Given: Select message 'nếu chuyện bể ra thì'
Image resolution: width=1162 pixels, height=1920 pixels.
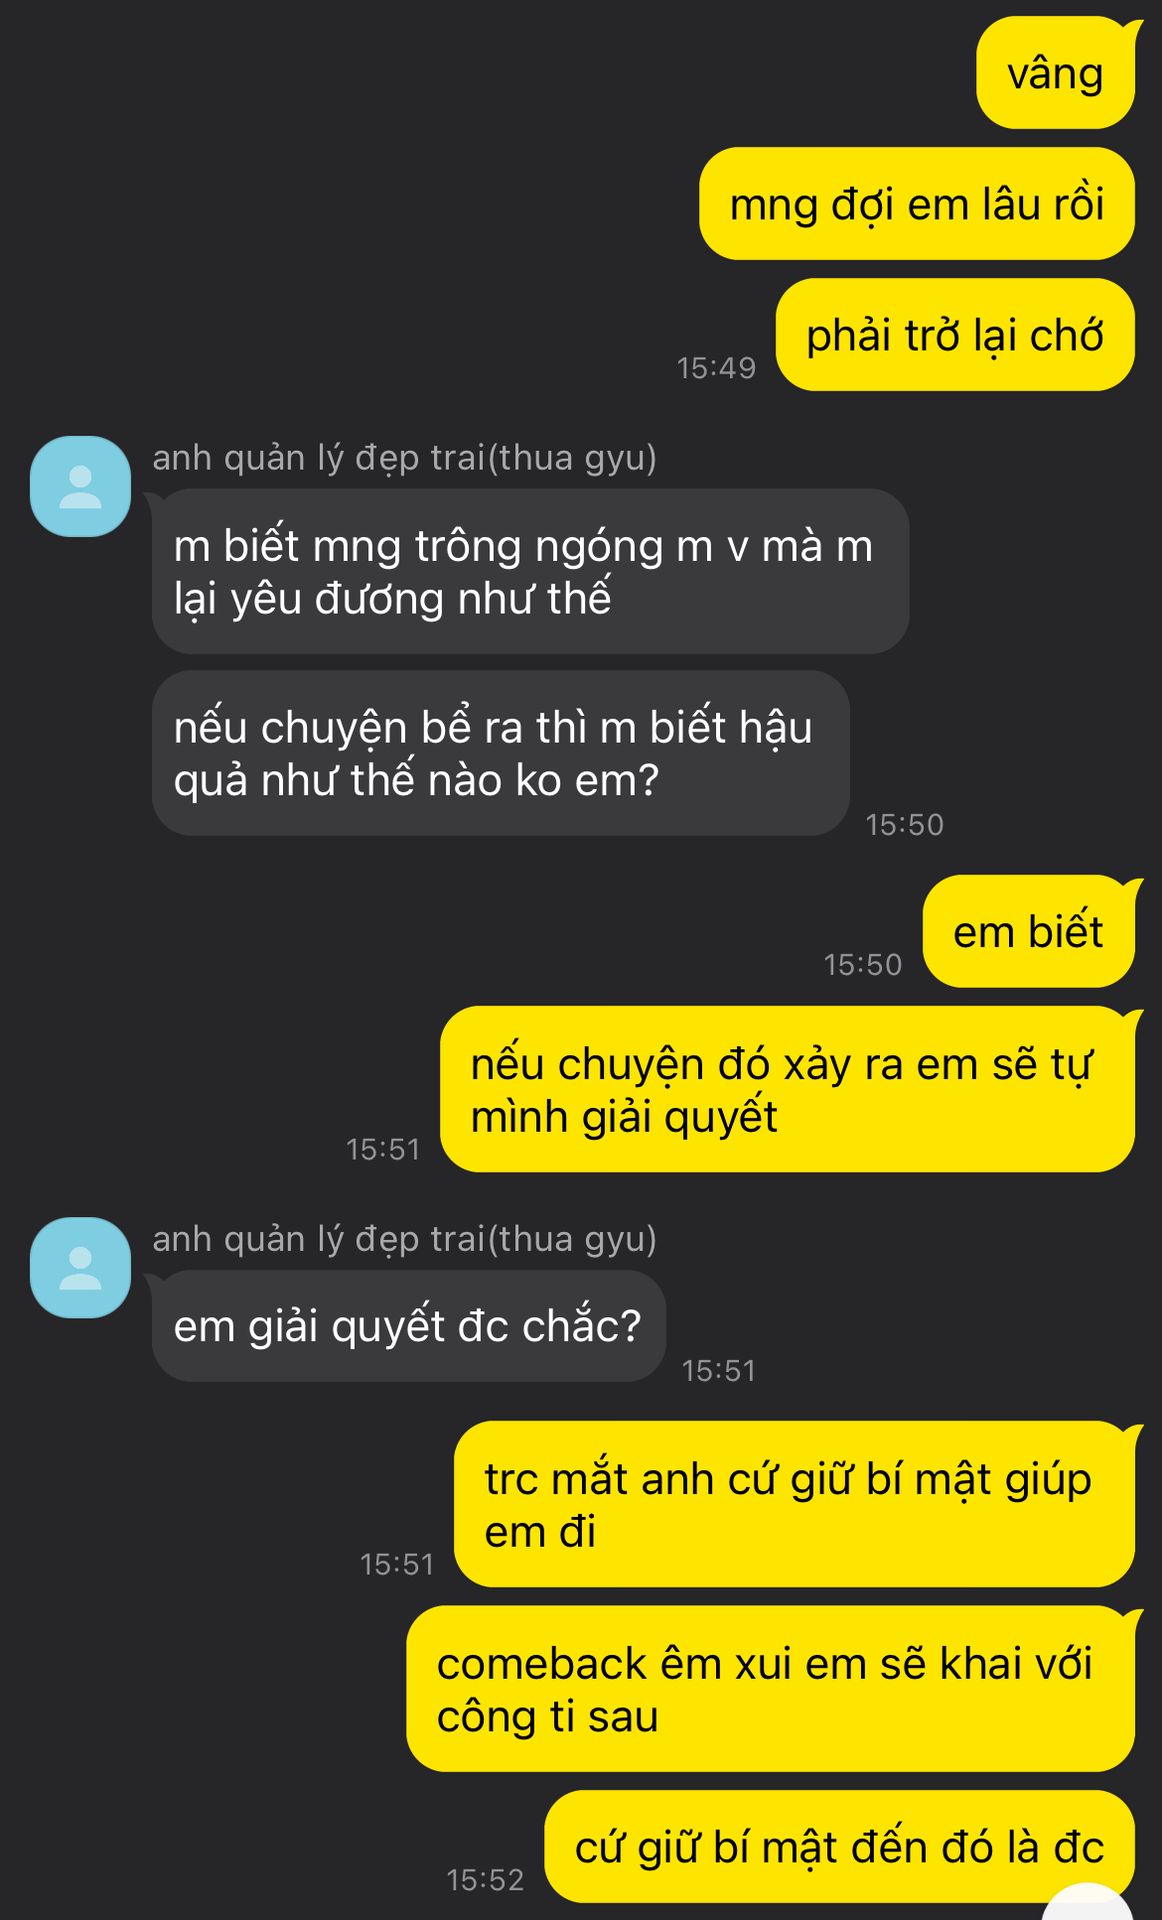Looking at the screenshot, I should [x=500, y=753].
